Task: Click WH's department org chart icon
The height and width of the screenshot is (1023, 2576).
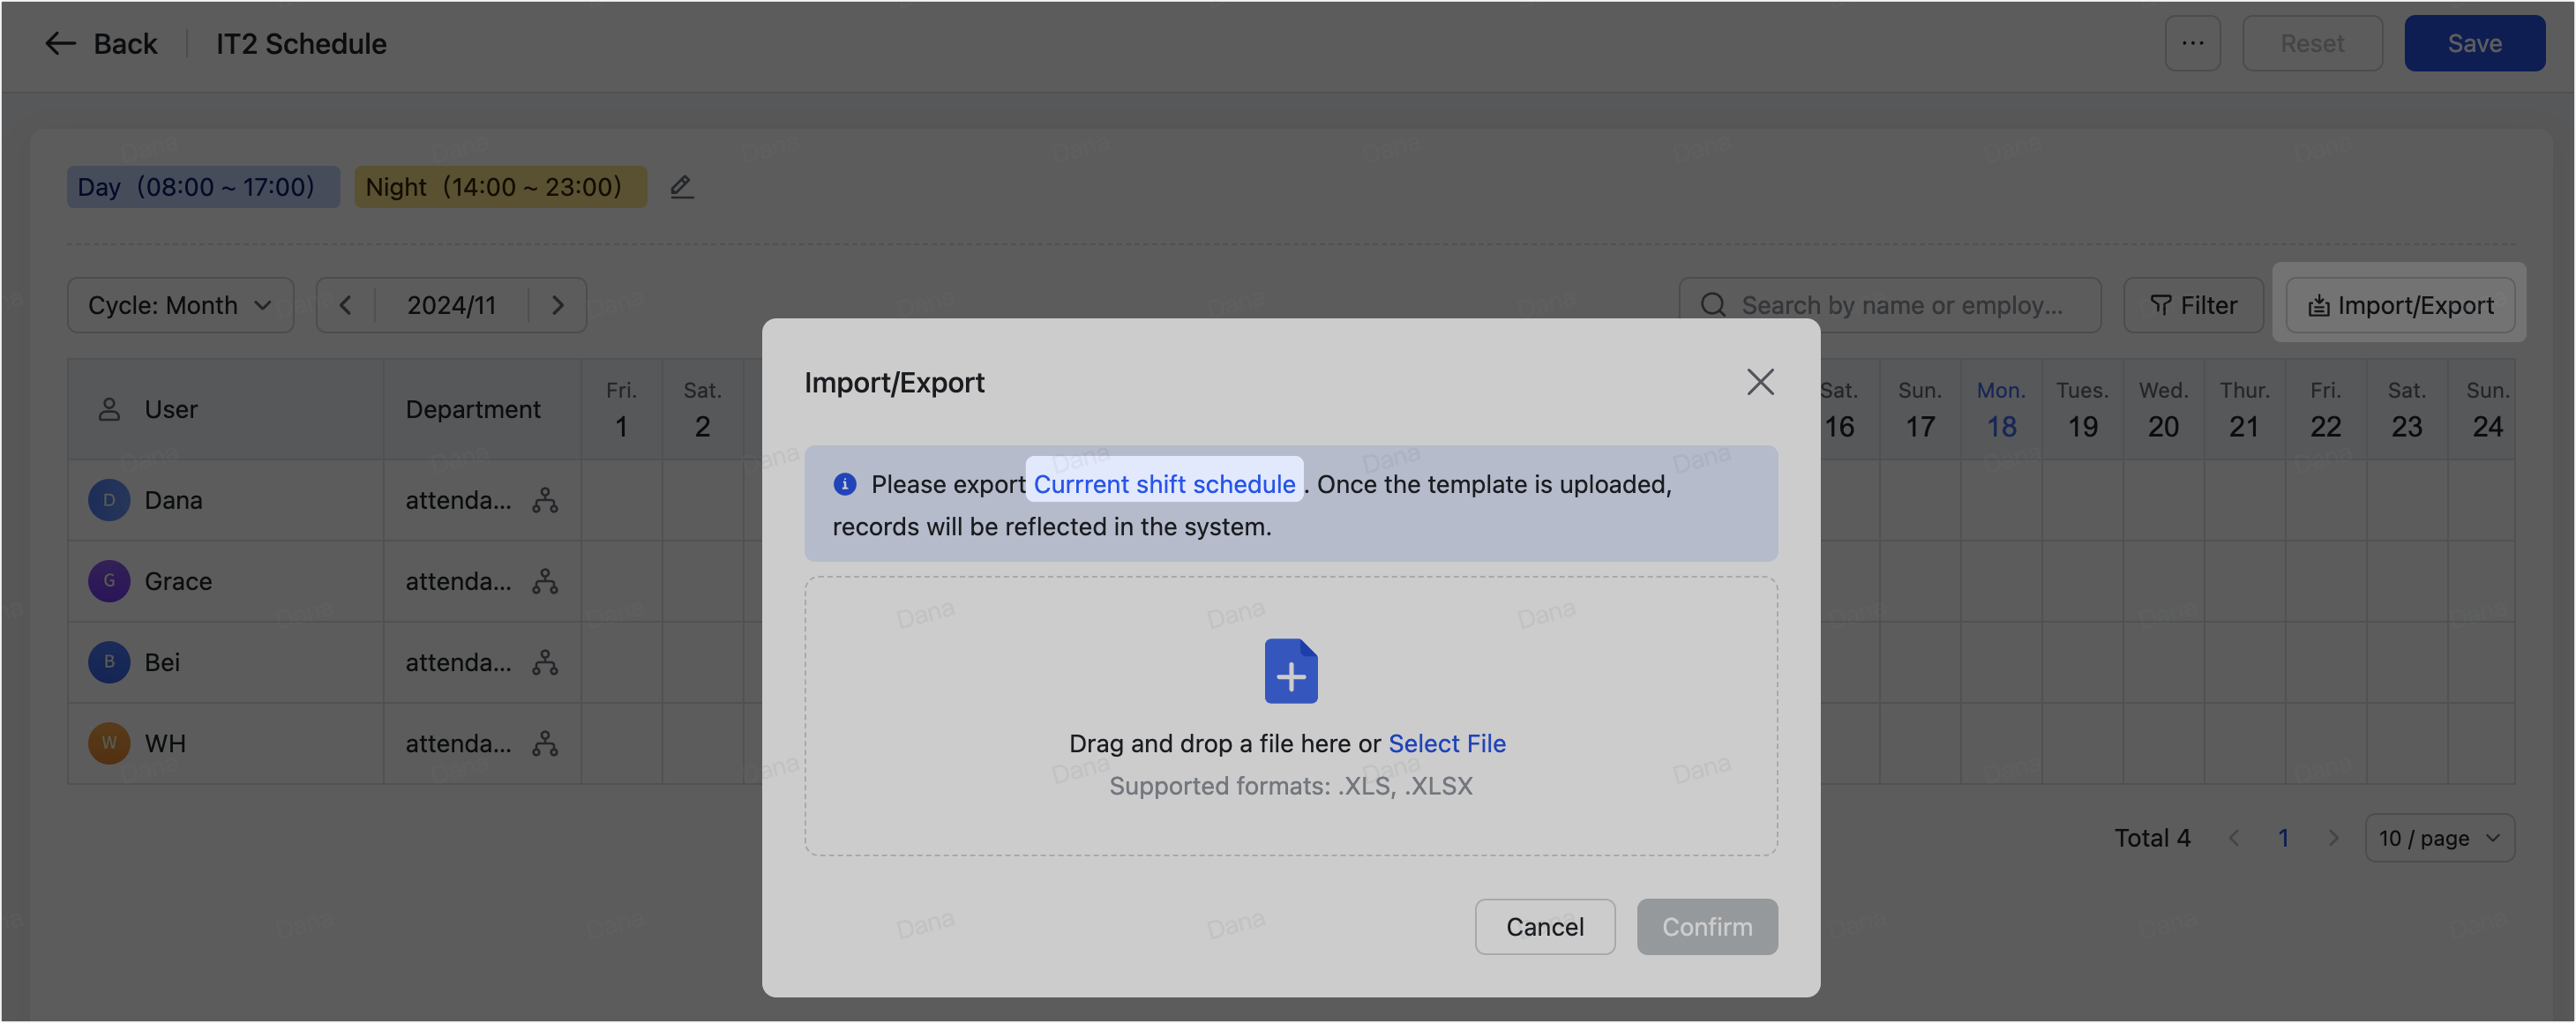Action: coord(545,743)
